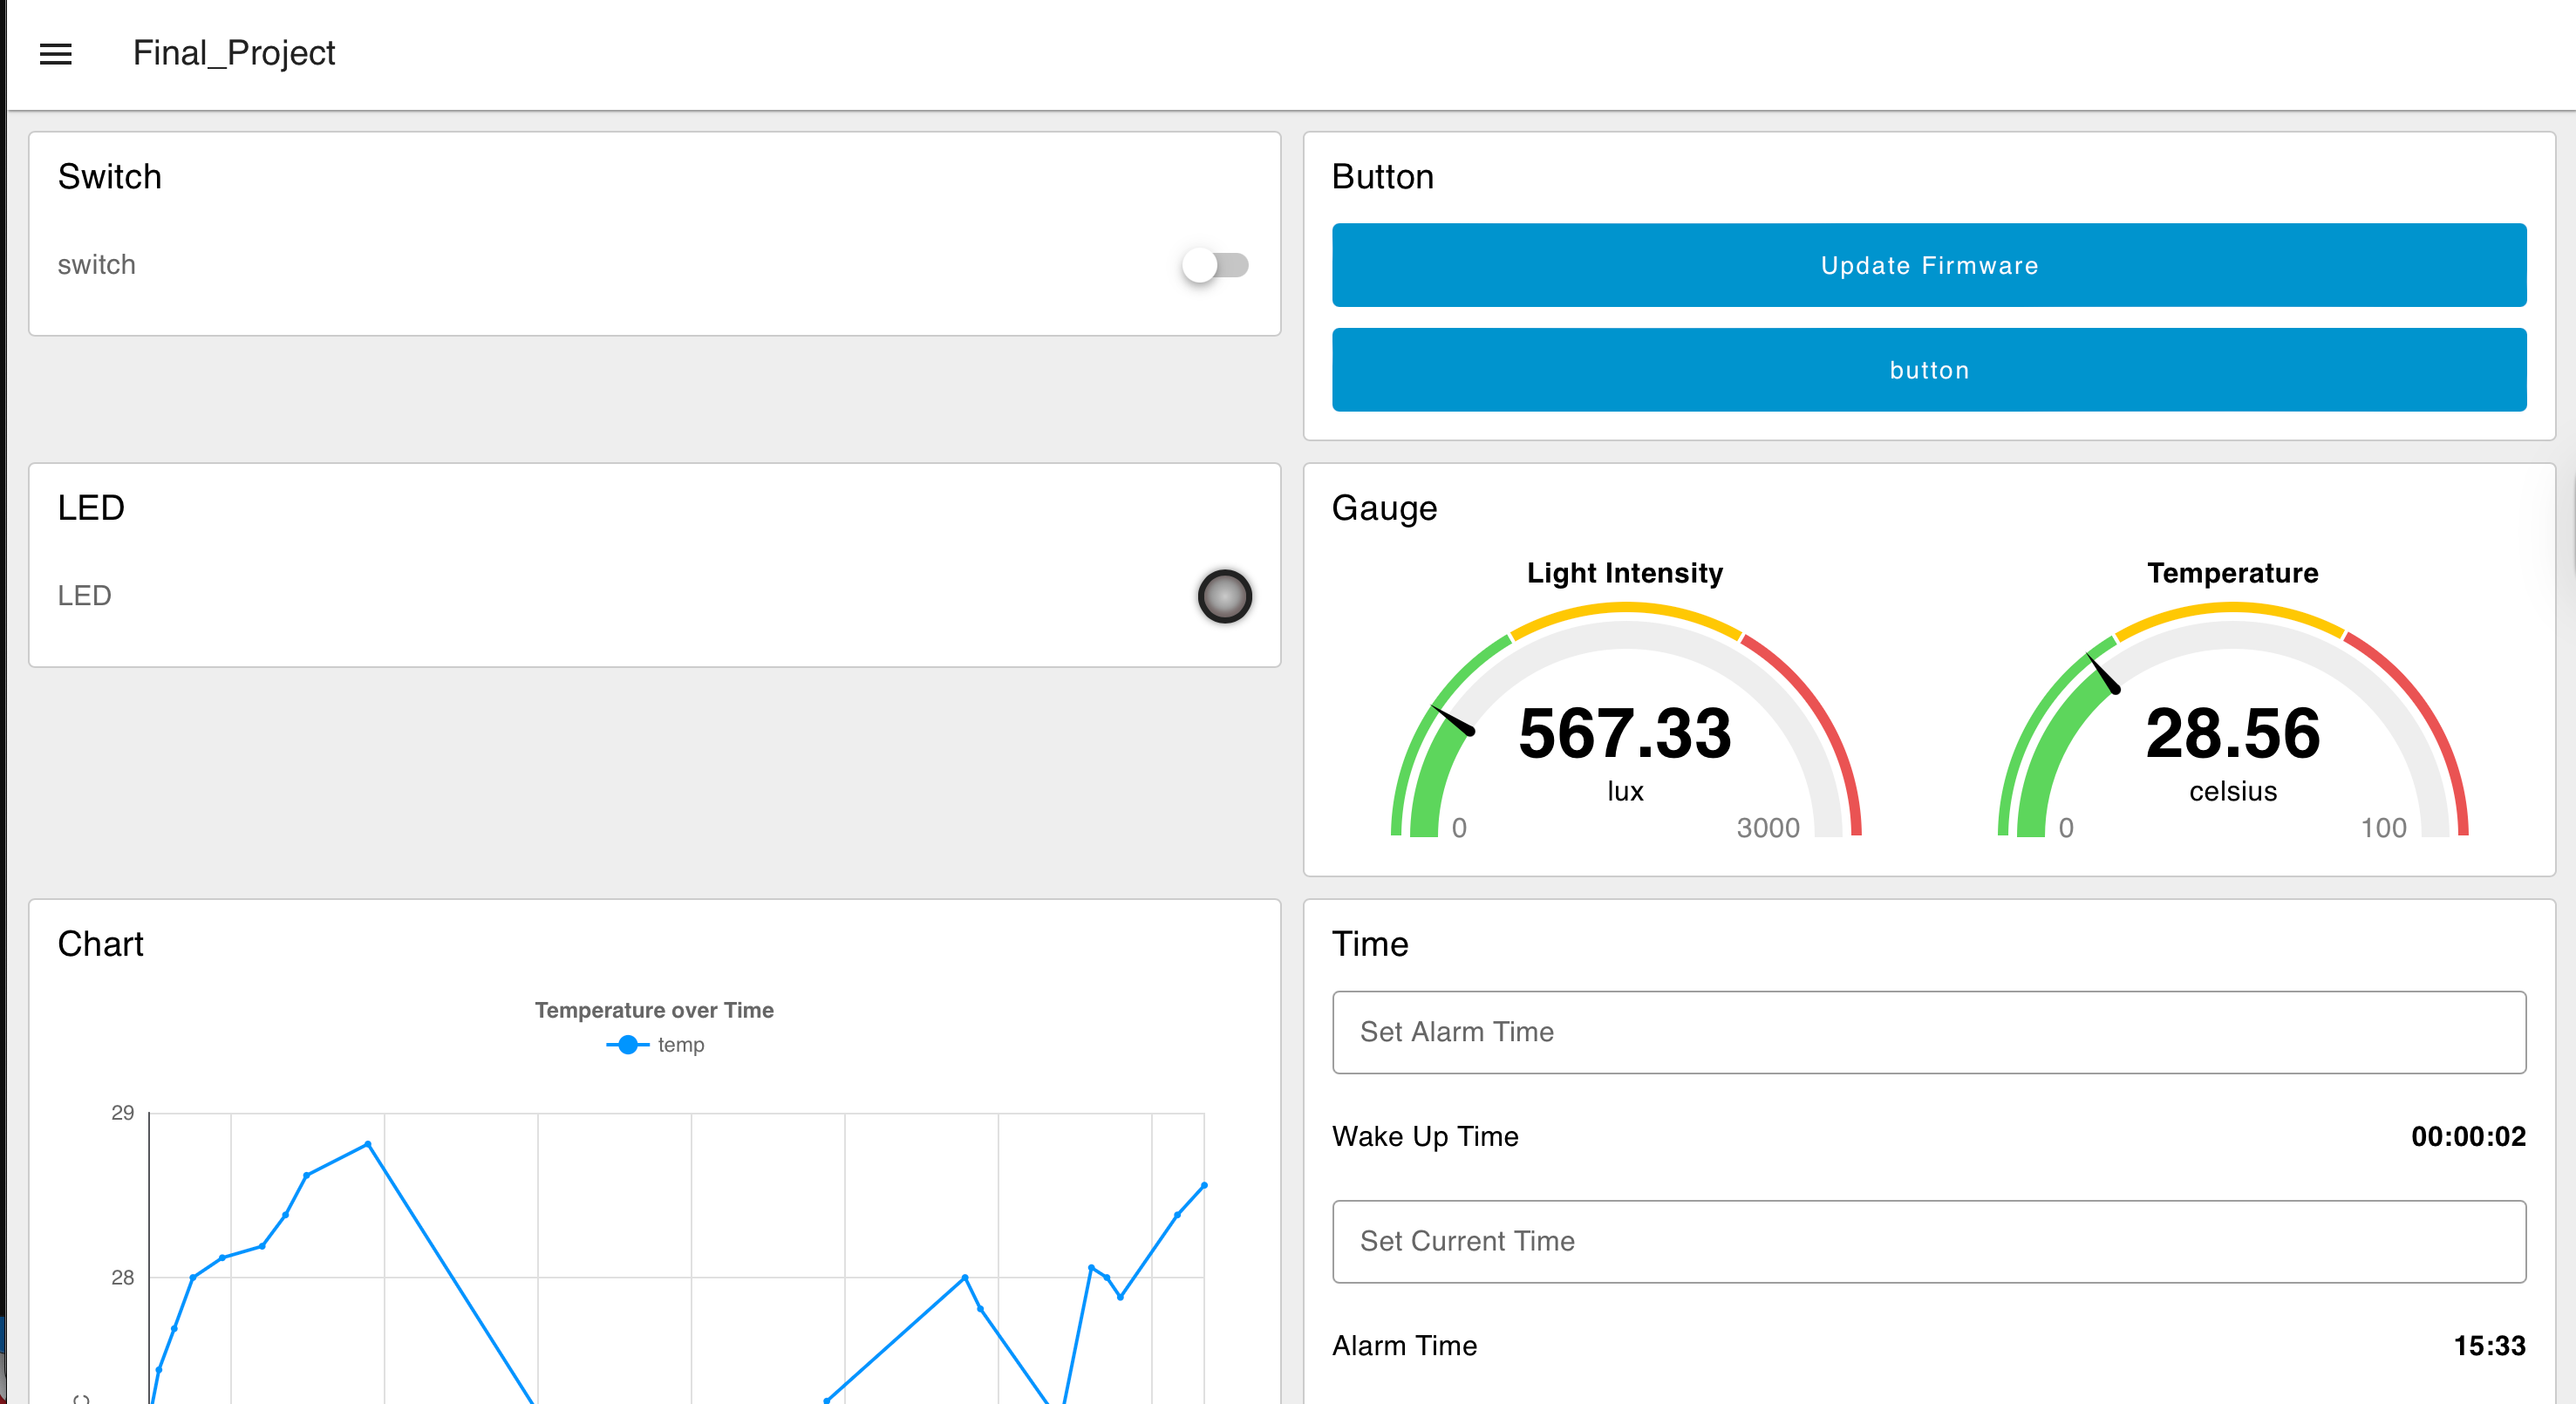The image size is (2576, 1404).
Task: Click the Light Intensity gauge value 567.33
Action: [1625, 733]
